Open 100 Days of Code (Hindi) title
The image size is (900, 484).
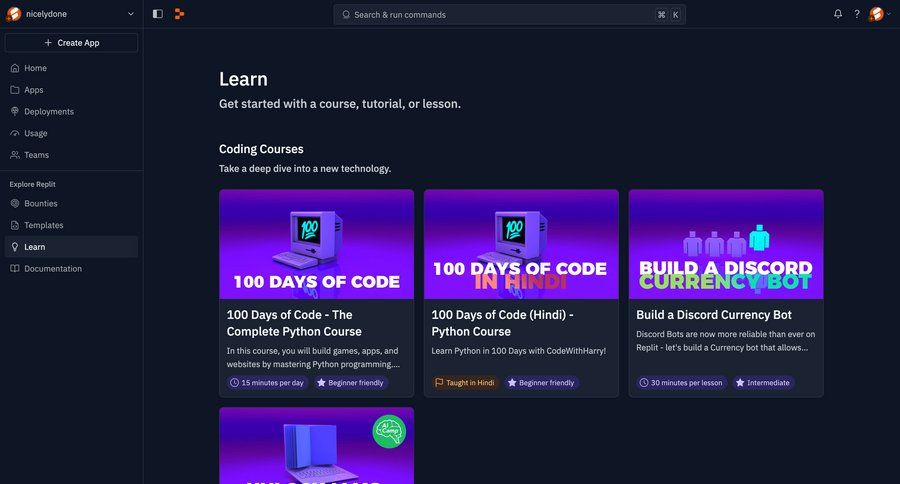pyautogui.click(x=502, y=323)
